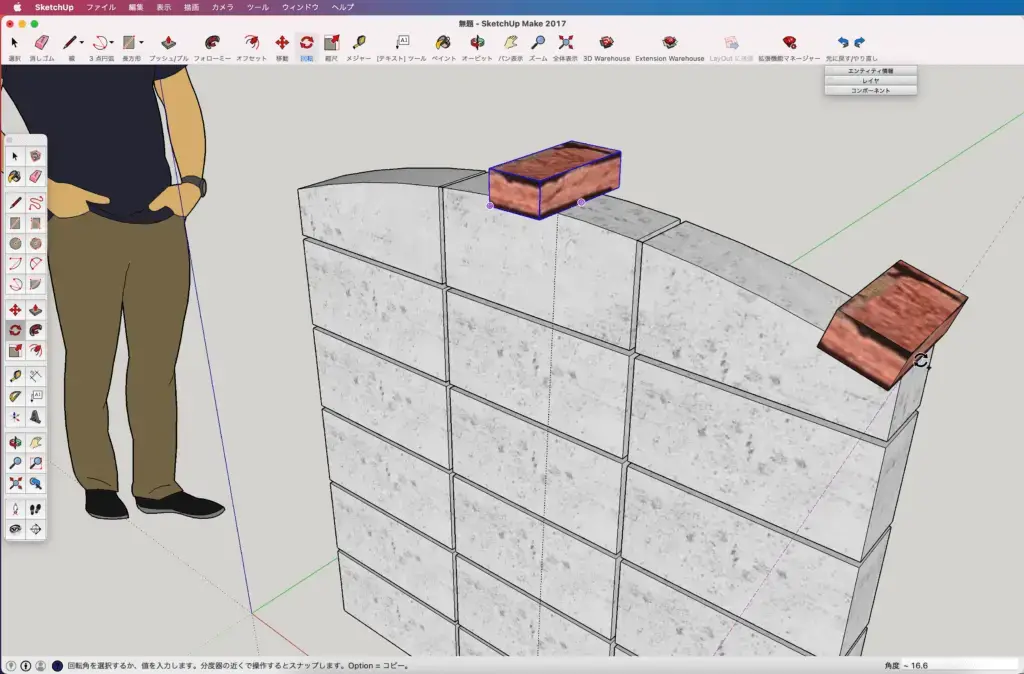Redo using the right blue arrow
This screenshot has width=1024, height=674.
tap(859, 42)
